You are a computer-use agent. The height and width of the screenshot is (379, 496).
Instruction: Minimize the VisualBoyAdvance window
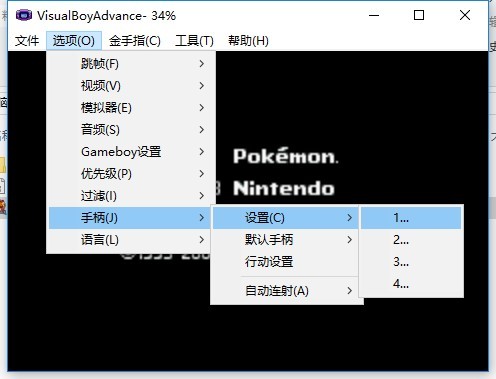pos(374,15)
